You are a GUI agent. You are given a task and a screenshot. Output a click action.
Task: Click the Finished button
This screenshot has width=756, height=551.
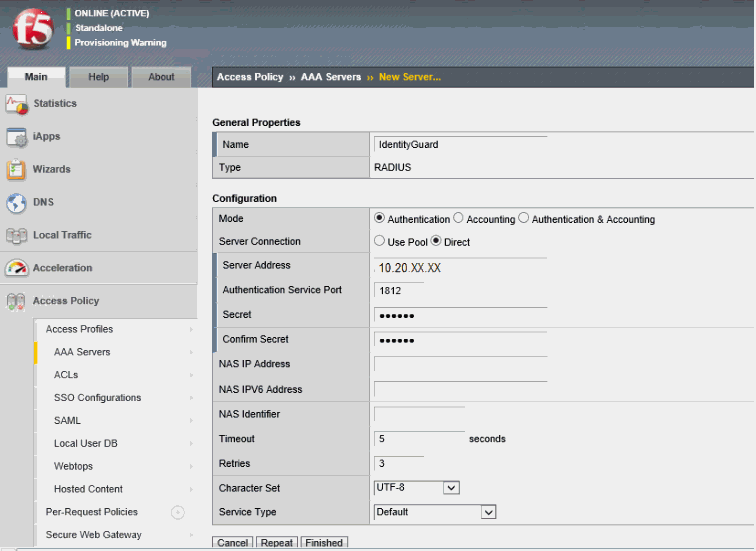click(324, 543)
